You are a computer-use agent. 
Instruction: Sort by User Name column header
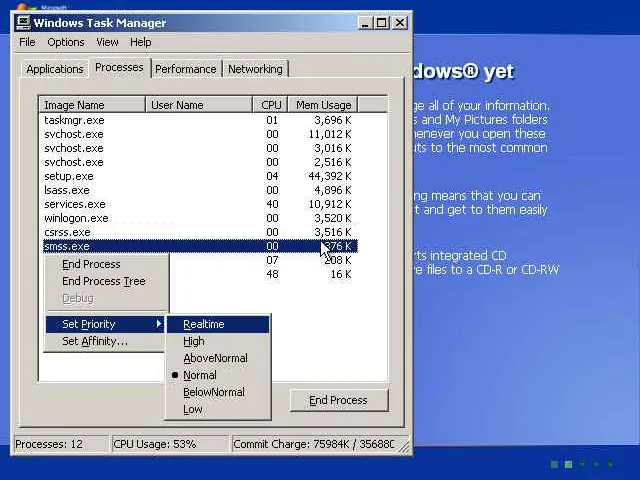coord(199,105)
